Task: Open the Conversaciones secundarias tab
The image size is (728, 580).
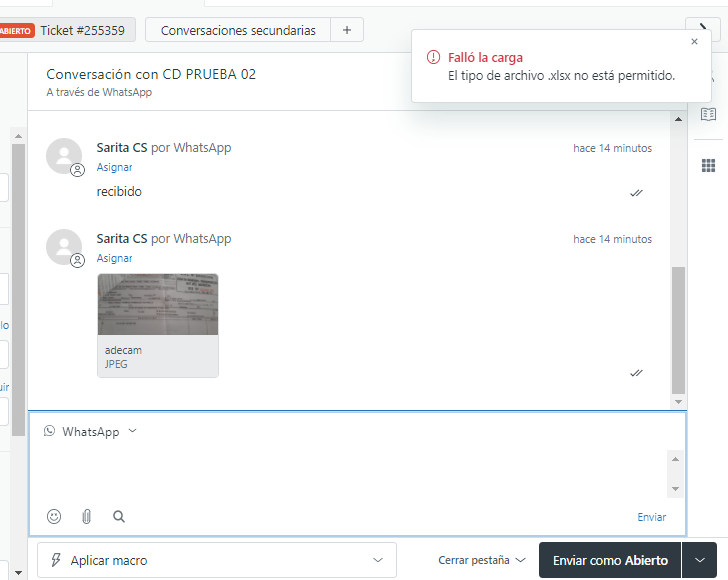Action: [x=237, y=30]
